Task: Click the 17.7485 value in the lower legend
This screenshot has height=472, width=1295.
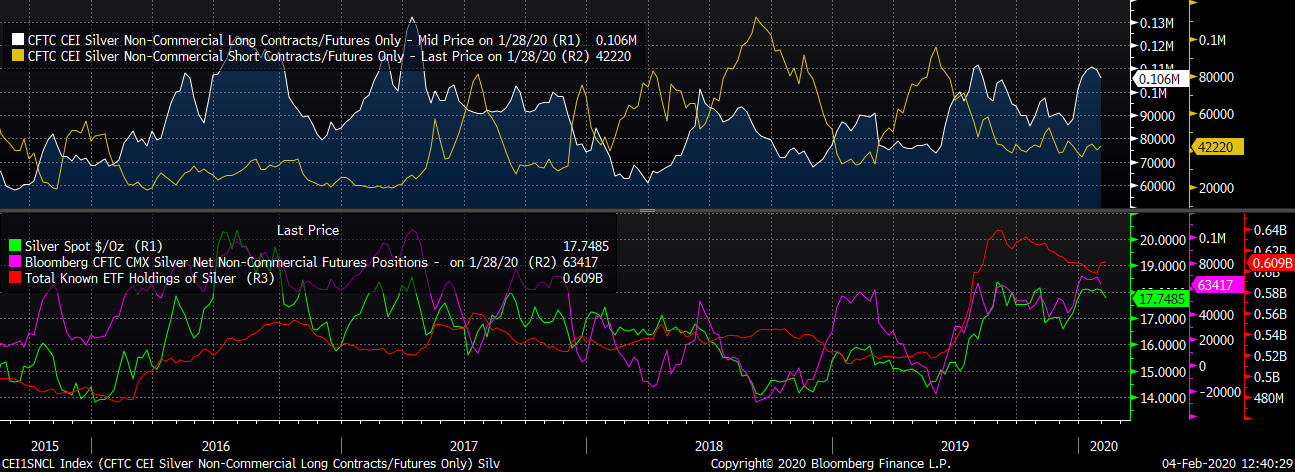Action: point(586,247)
